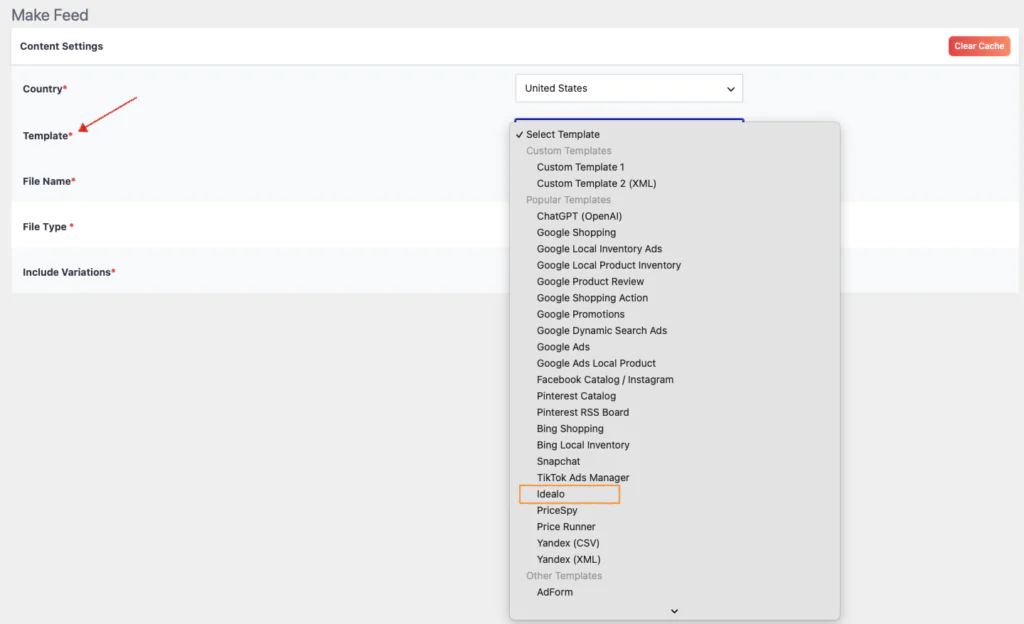Click the scroll-down chevron in template list

coord(675,611)
